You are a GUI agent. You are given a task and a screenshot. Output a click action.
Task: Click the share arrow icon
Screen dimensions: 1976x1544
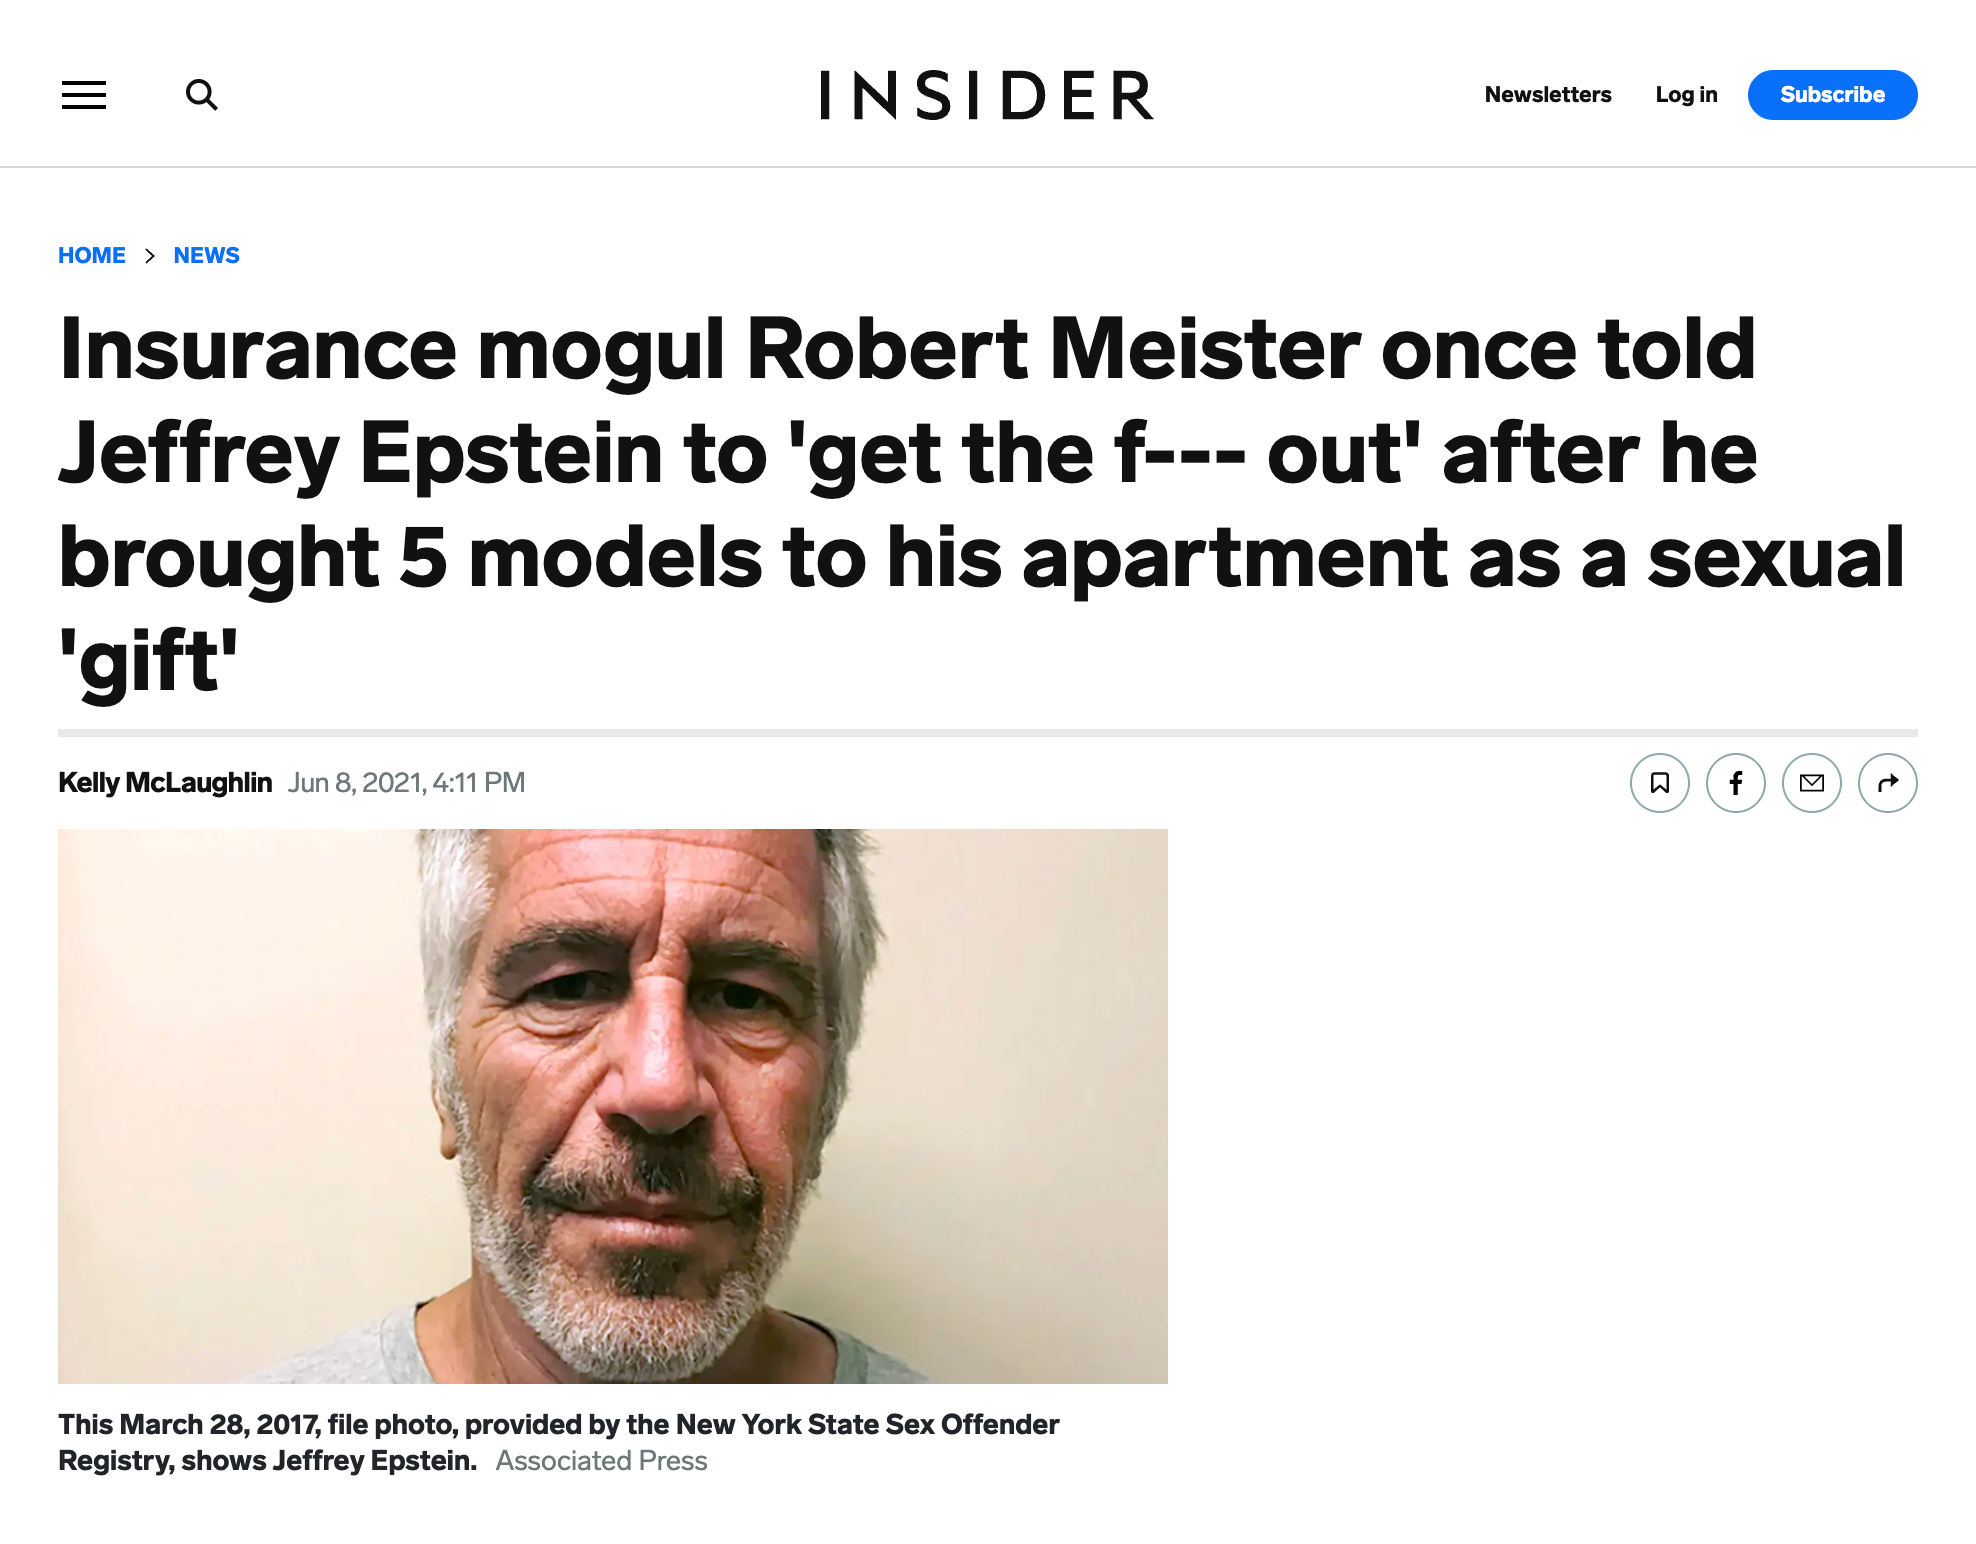(x=1887, y=783)
